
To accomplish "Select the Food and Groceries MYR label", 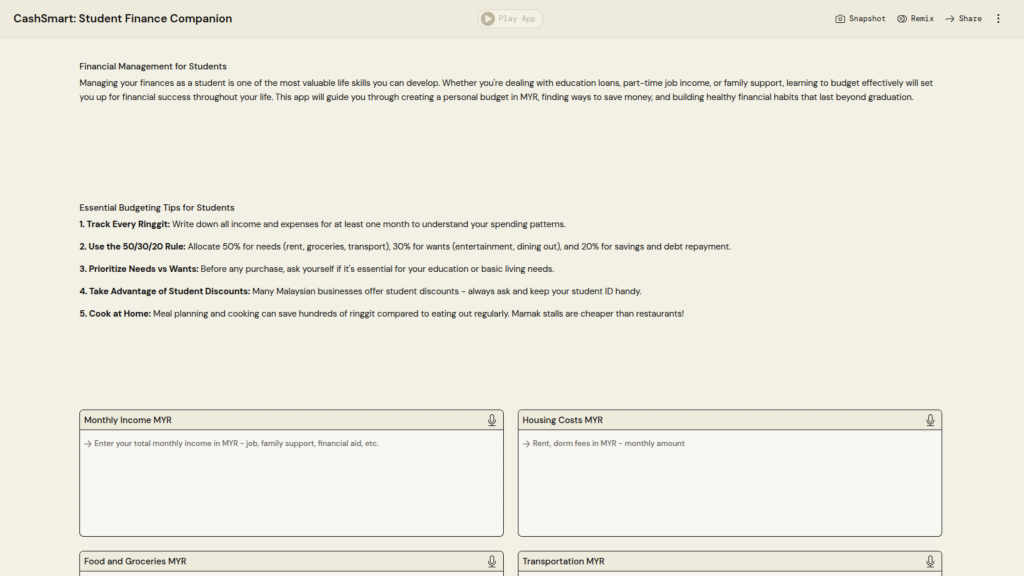I will [x=135, y=562].
